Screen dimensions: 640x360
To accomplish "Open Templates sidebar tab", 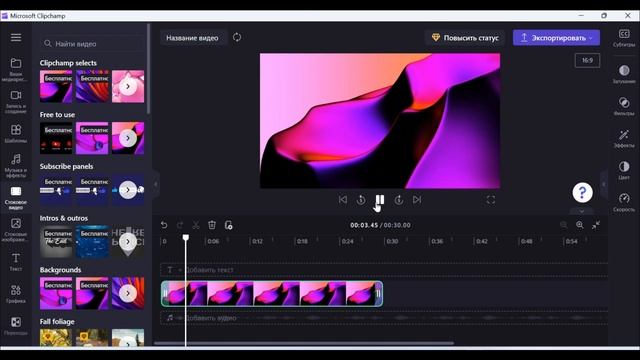I will pos(16,133).
